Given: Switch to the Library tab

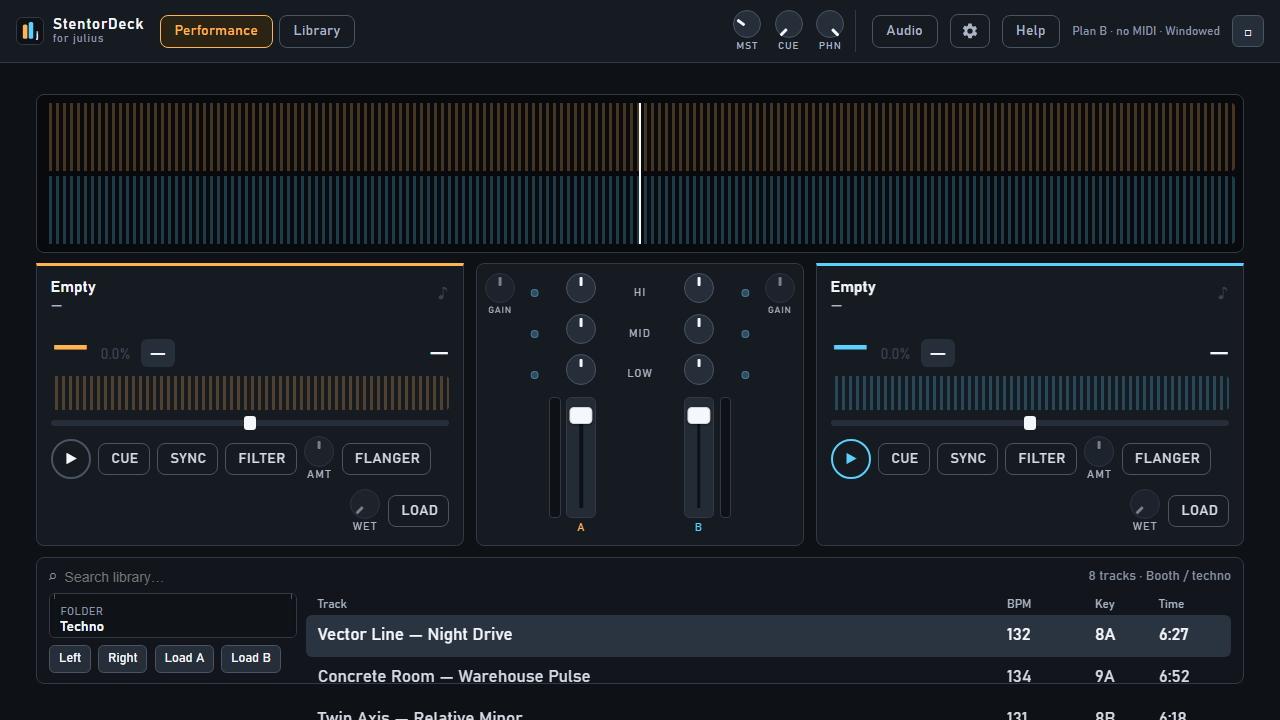Looking at the screenshot, I should [317, 31].
